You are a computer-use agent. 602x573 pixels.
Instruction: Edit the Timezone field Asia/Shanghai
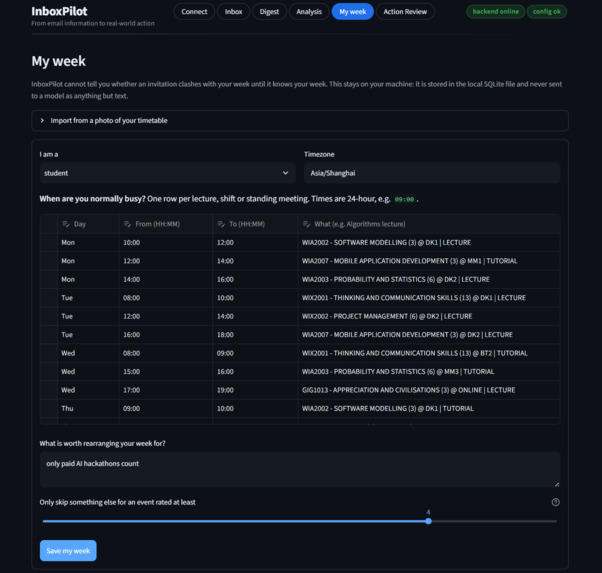coord(432,173)
